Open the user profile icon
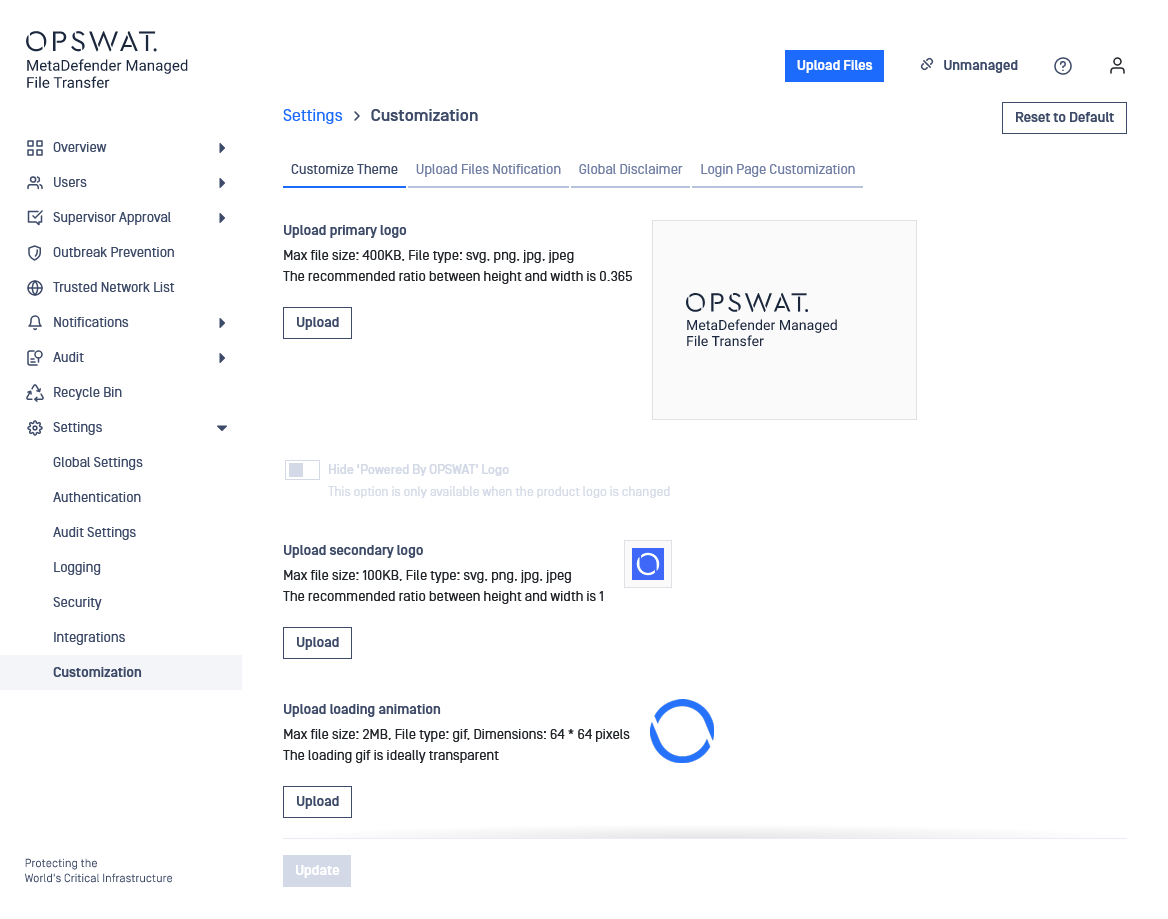Screen dimensions: 1168x919 click(x=1117, y=66)
